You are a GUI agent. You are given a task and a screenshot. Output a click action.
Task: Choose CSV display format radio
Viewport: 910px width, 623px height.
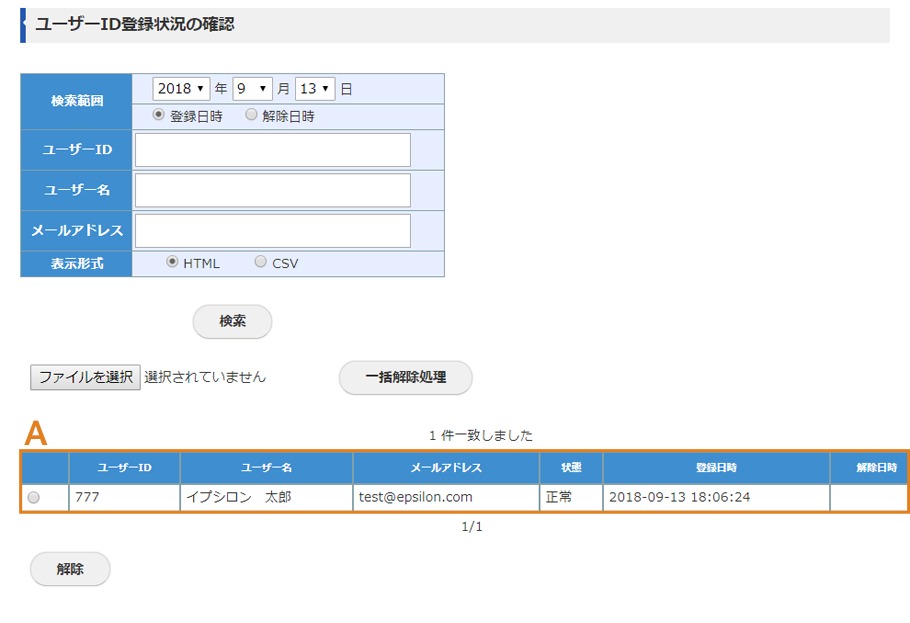click(261, 261)
